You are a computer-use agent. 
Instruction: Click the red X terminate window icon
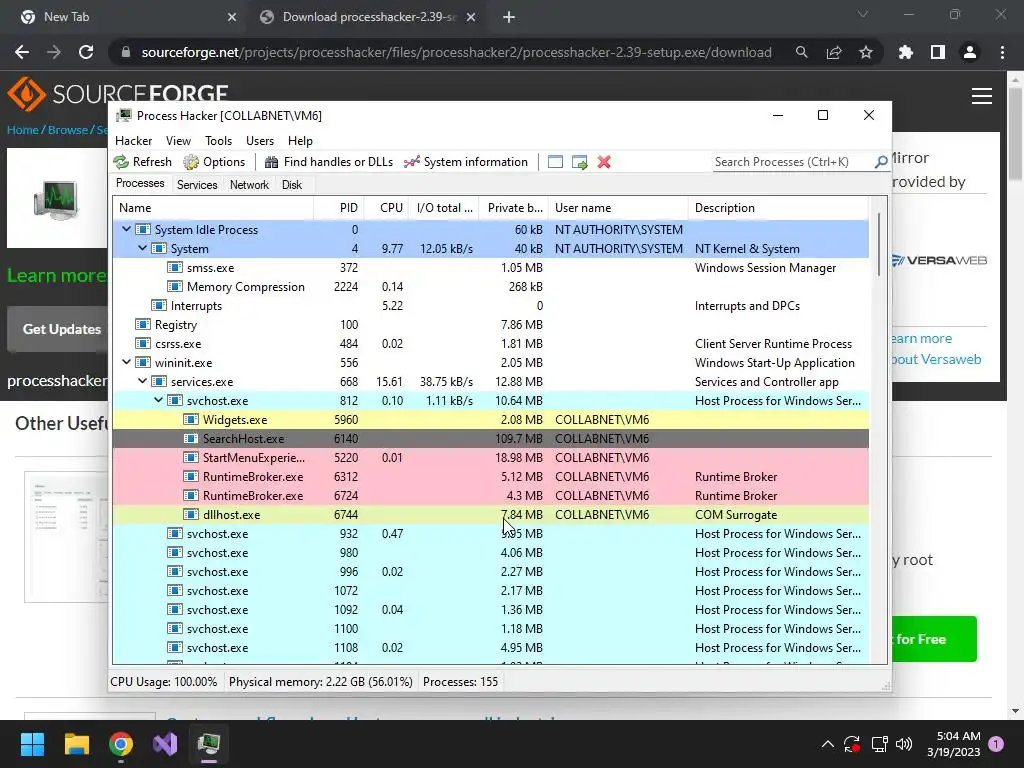(604, 162)
